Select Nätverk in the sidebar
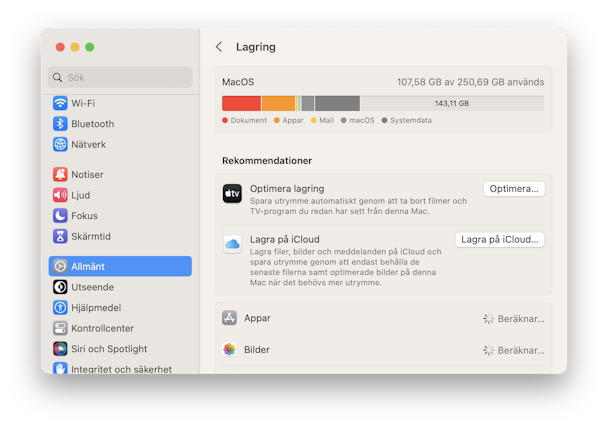Viewport: 608px width, 428px height. 88,144
